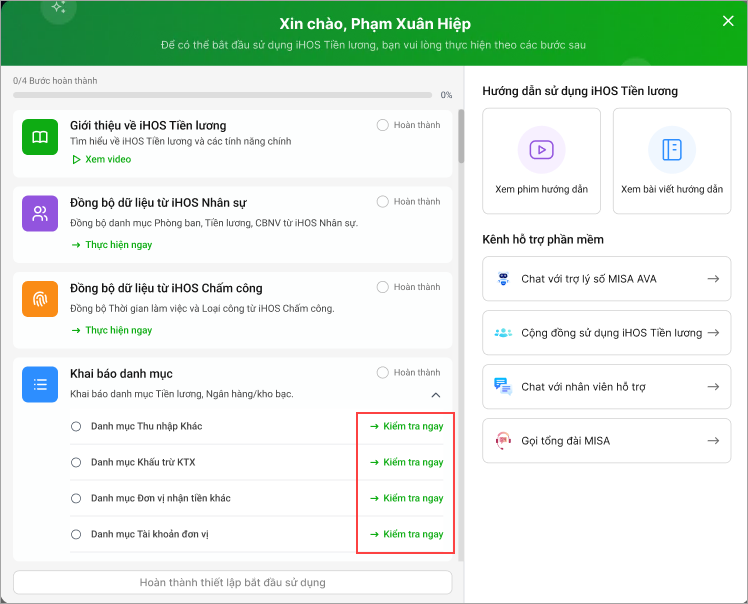Screen dimensions: 748x604
Task: Click Thực hiện ngay for iHOS Nhân sự
Action: 112,245
